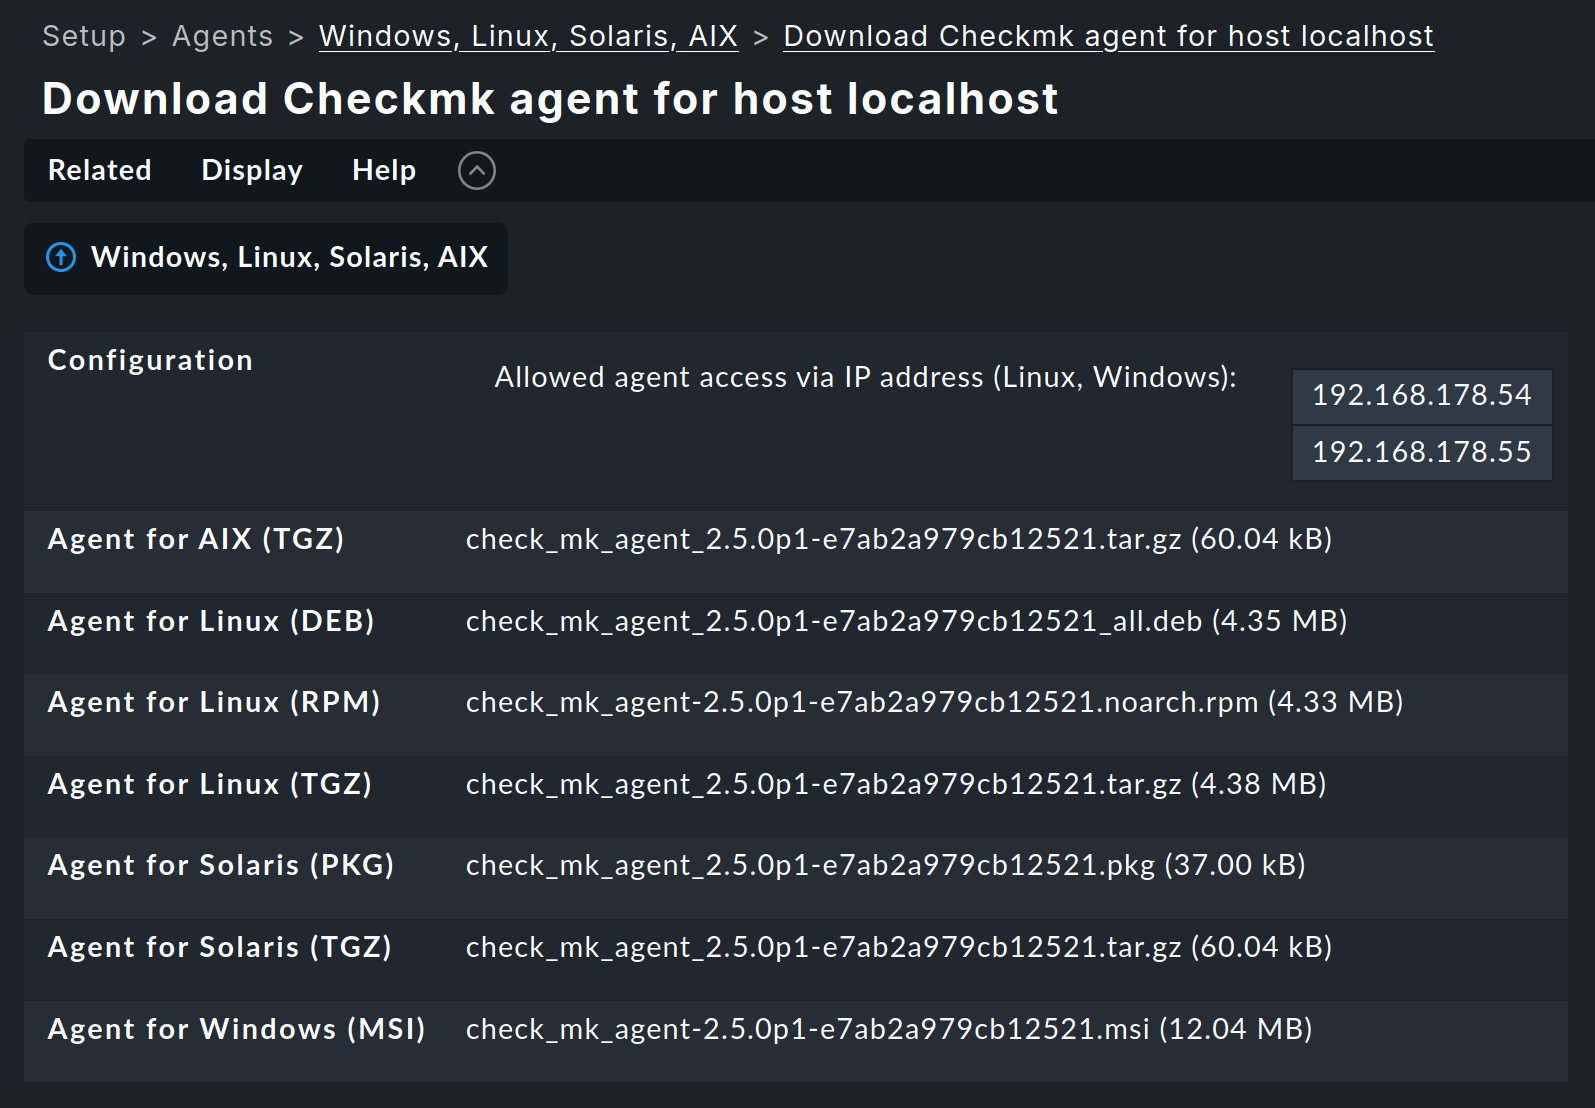
Task: Select allowed IP address 192.168.178.54
Action: click(1422, 396)
